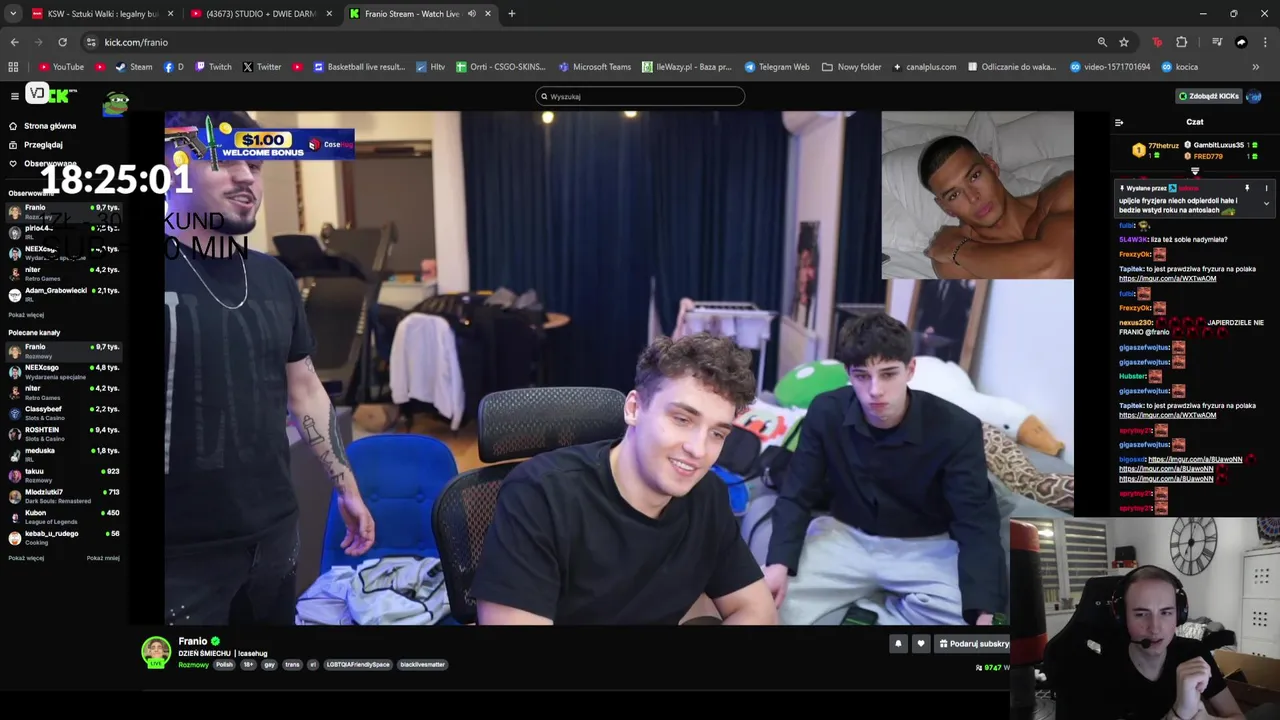Click the browser back arrow

pos(14,42)
